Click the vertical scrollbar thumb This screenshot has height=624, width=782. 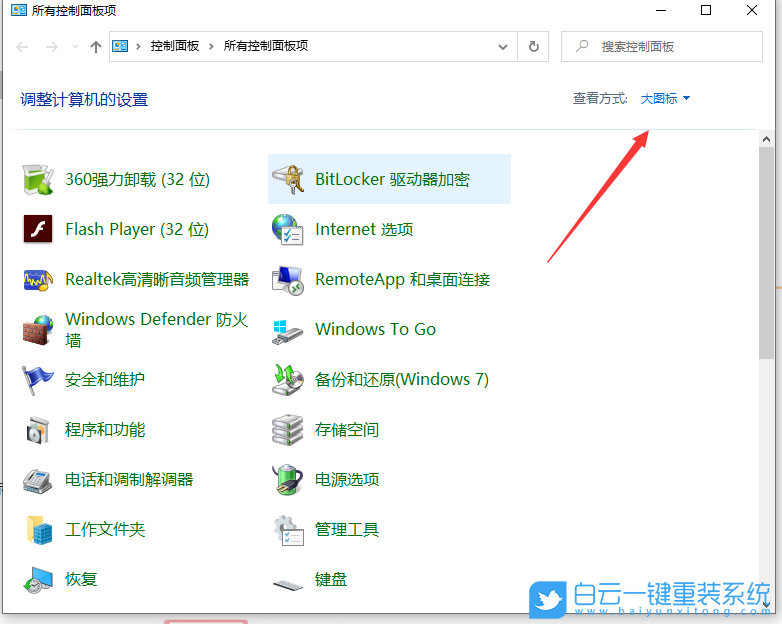[x=766, y=253]
